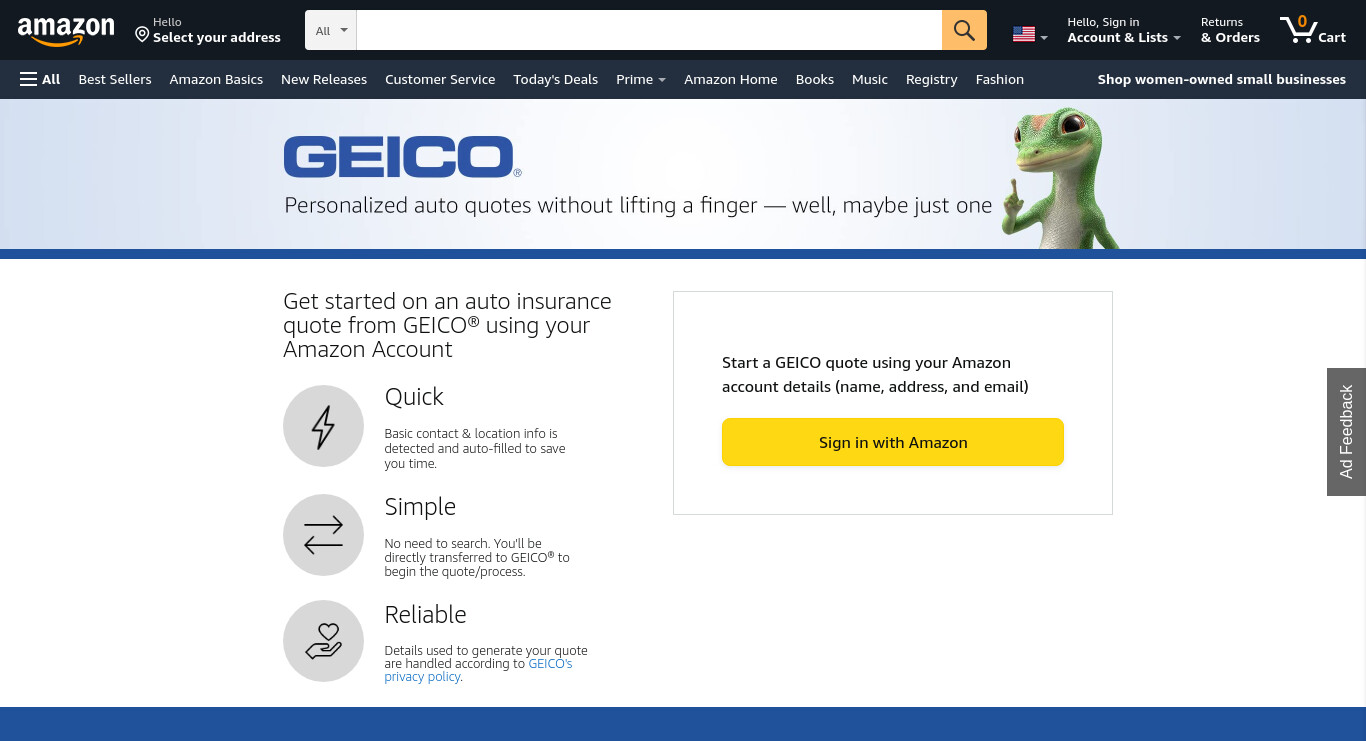Click the orange search magnifier button

(964, 30)
